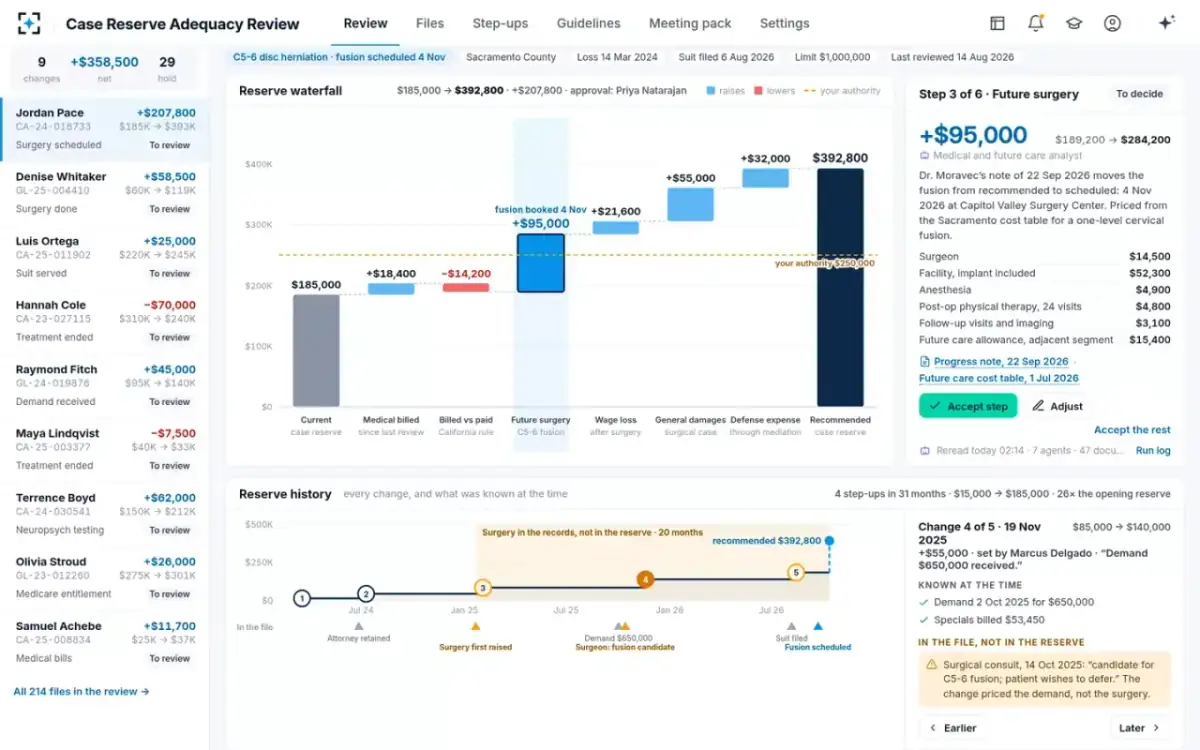Click the Accept step button
1200x750 pixels.
(968, 406)
